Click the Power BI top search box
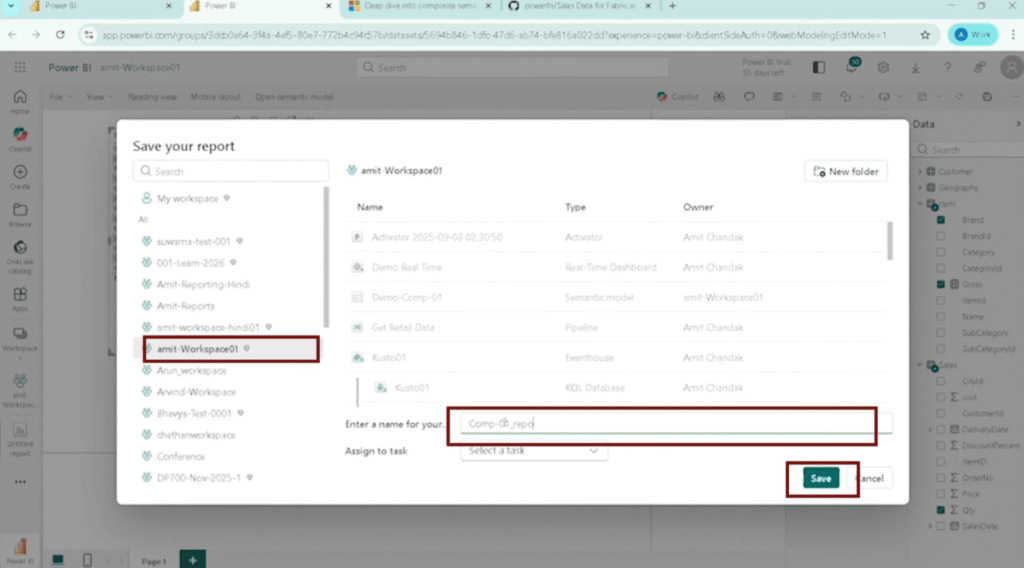The height and width of the screenshot is (568, 1024). tap(512, 67)
